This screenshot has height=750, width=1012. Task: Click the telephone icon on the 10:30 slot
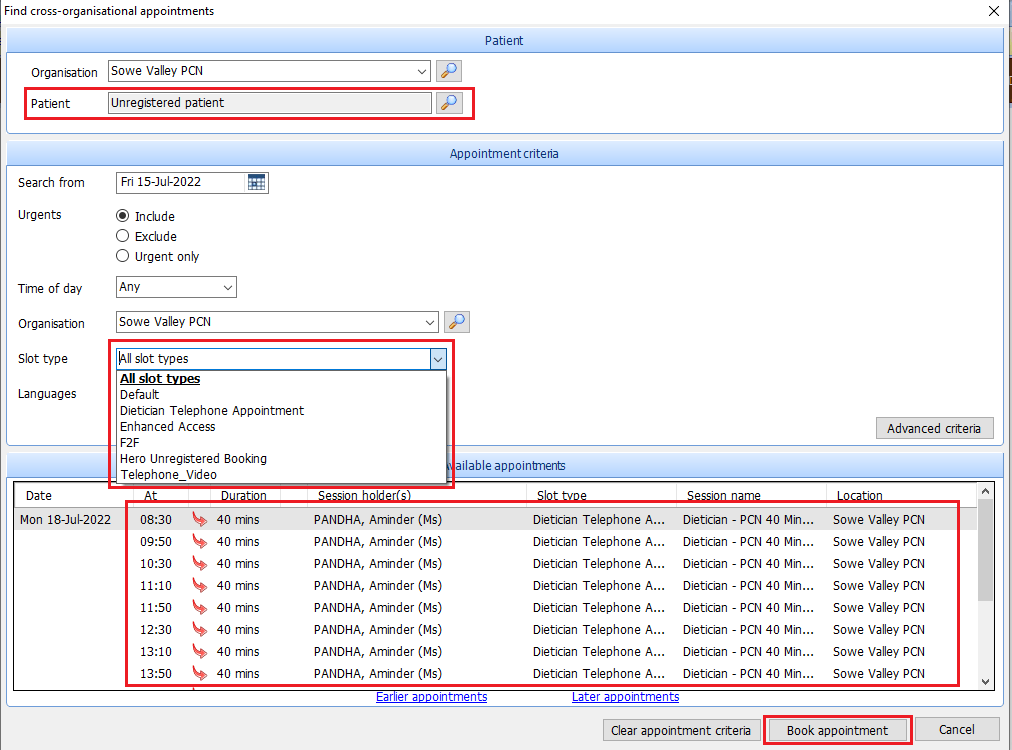coord(199,564)
